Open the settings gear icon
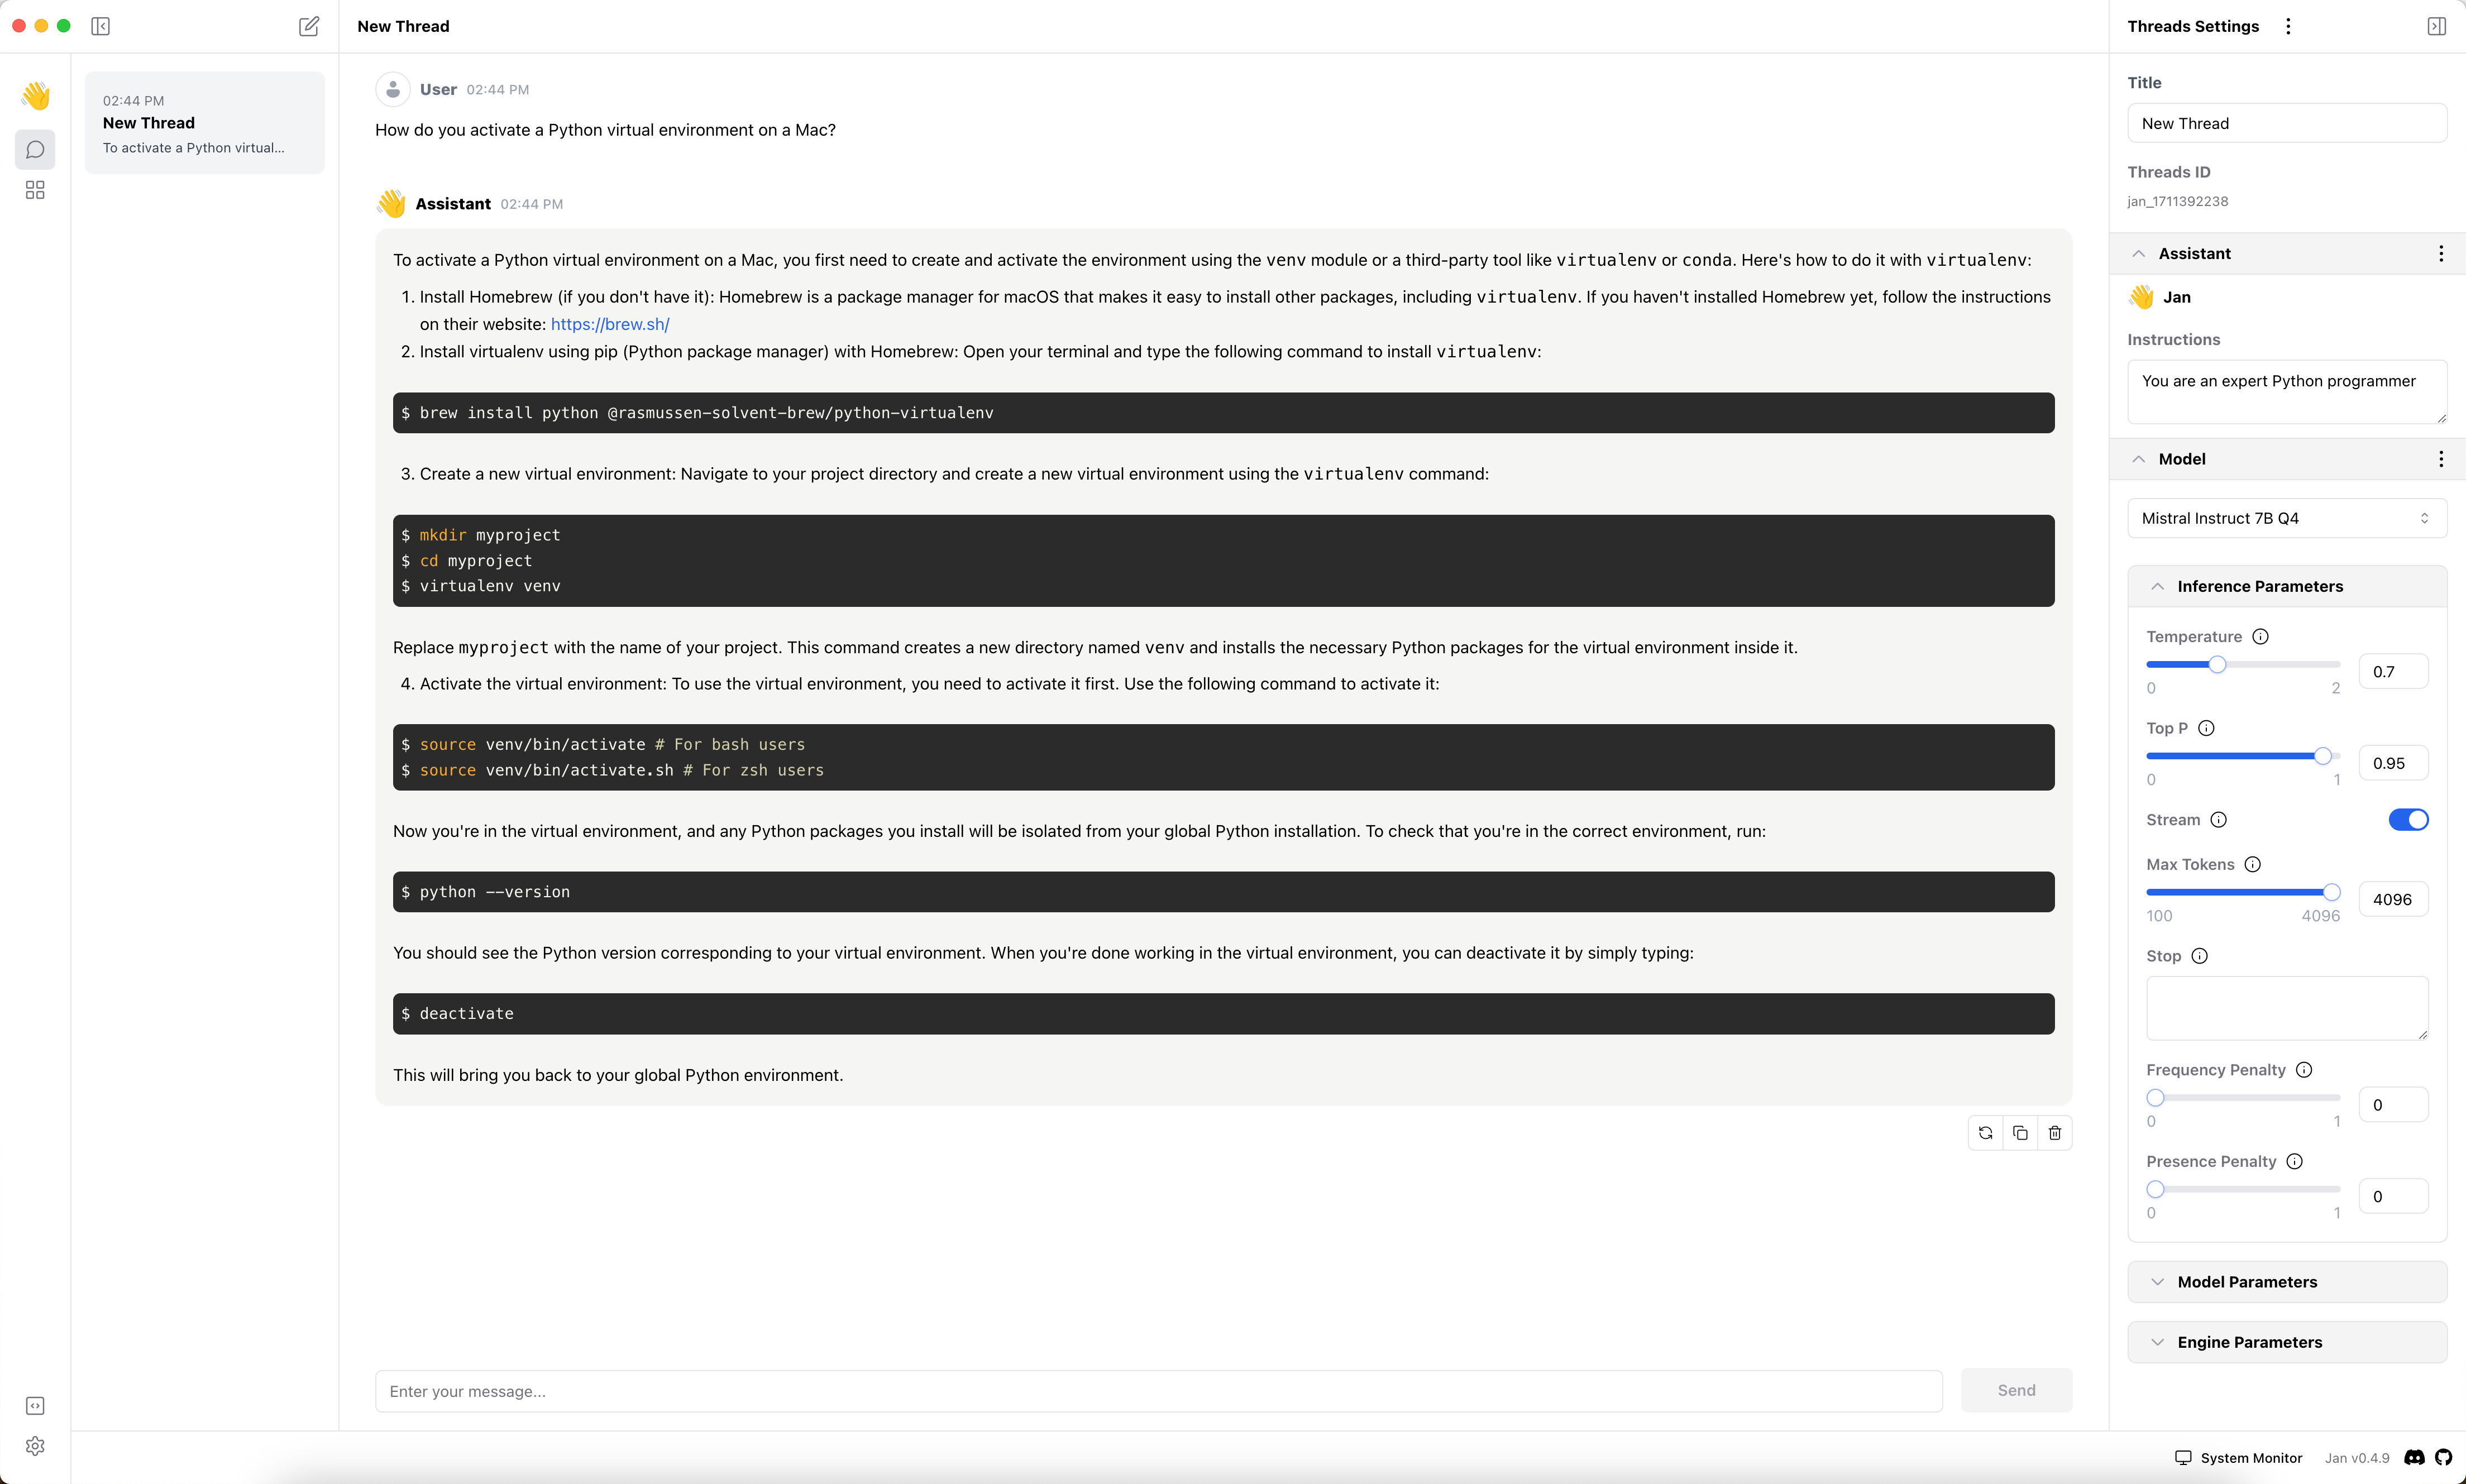Screen dimensions: 2466x1484 pyautogui.click(x=35, y=1446)
